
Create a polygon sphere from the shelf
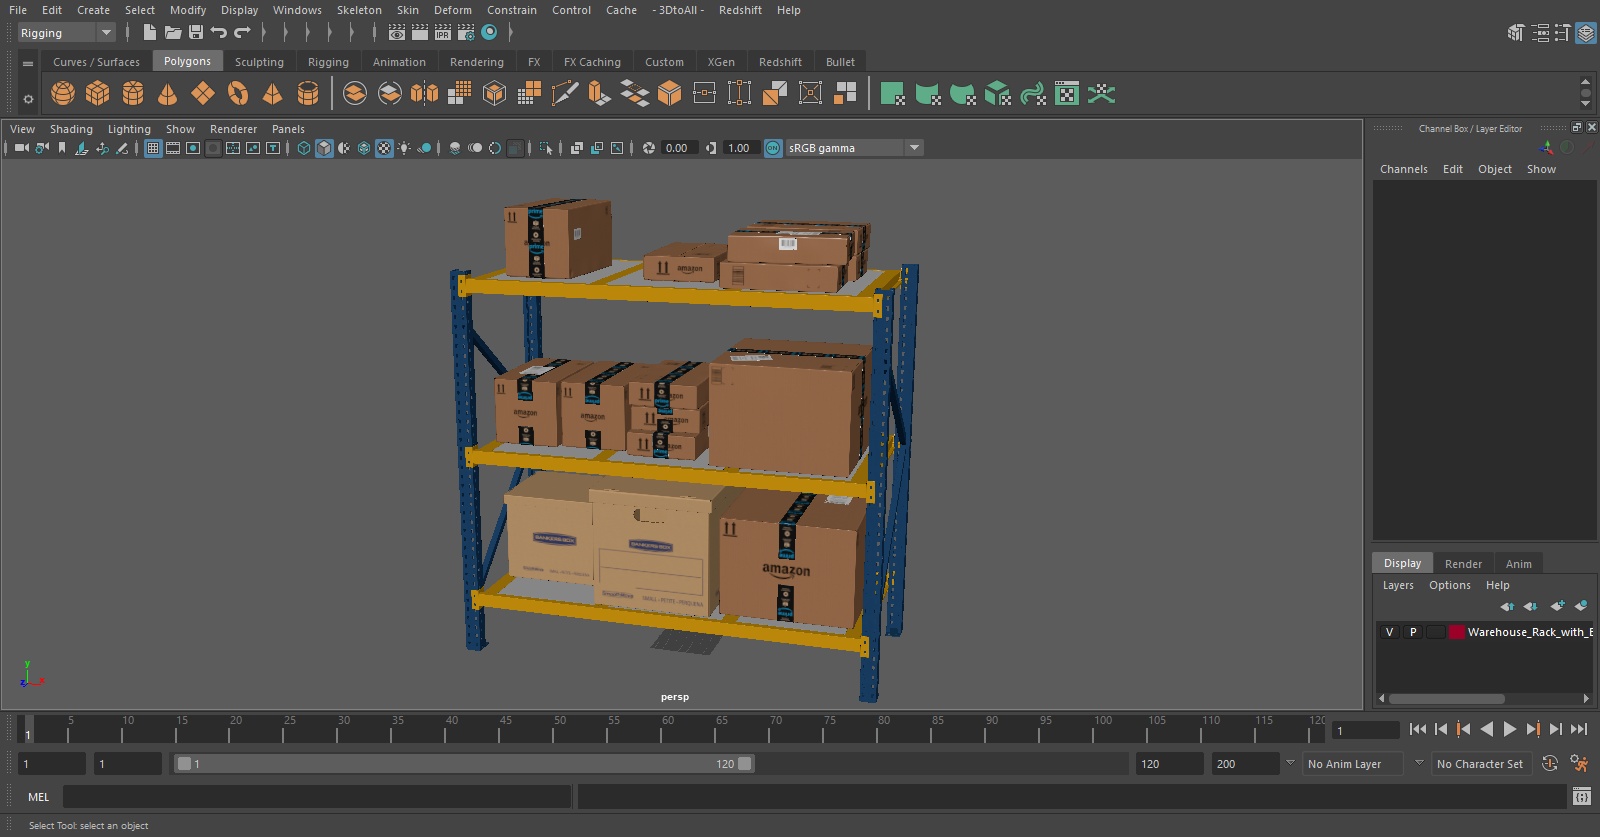coord(63,94)
